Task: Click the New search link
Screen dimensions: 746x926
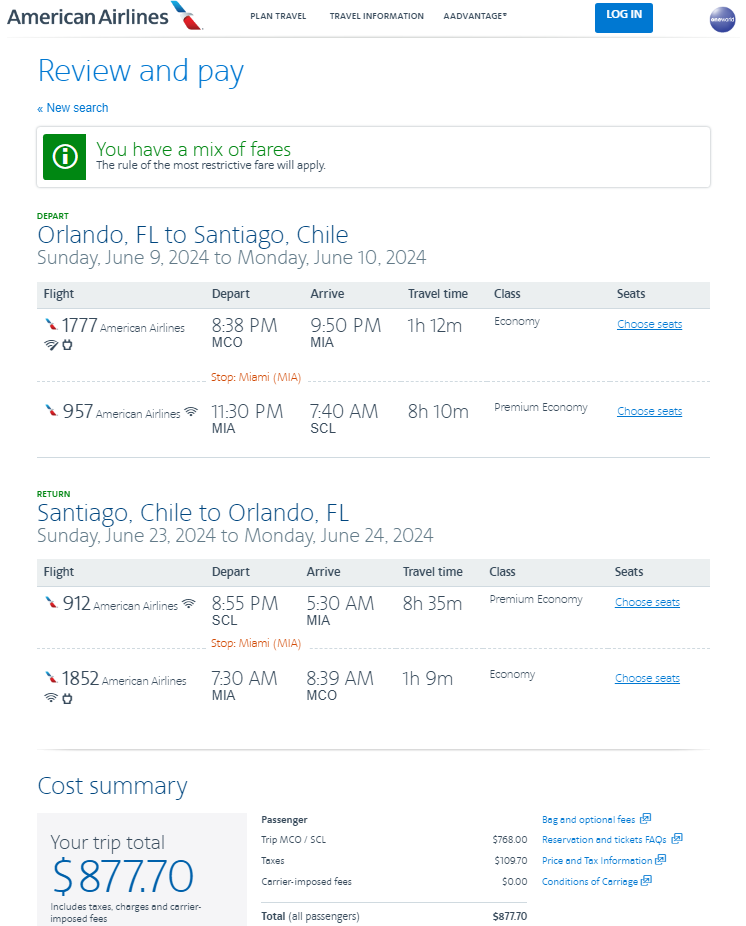Action: click(73, 107)
